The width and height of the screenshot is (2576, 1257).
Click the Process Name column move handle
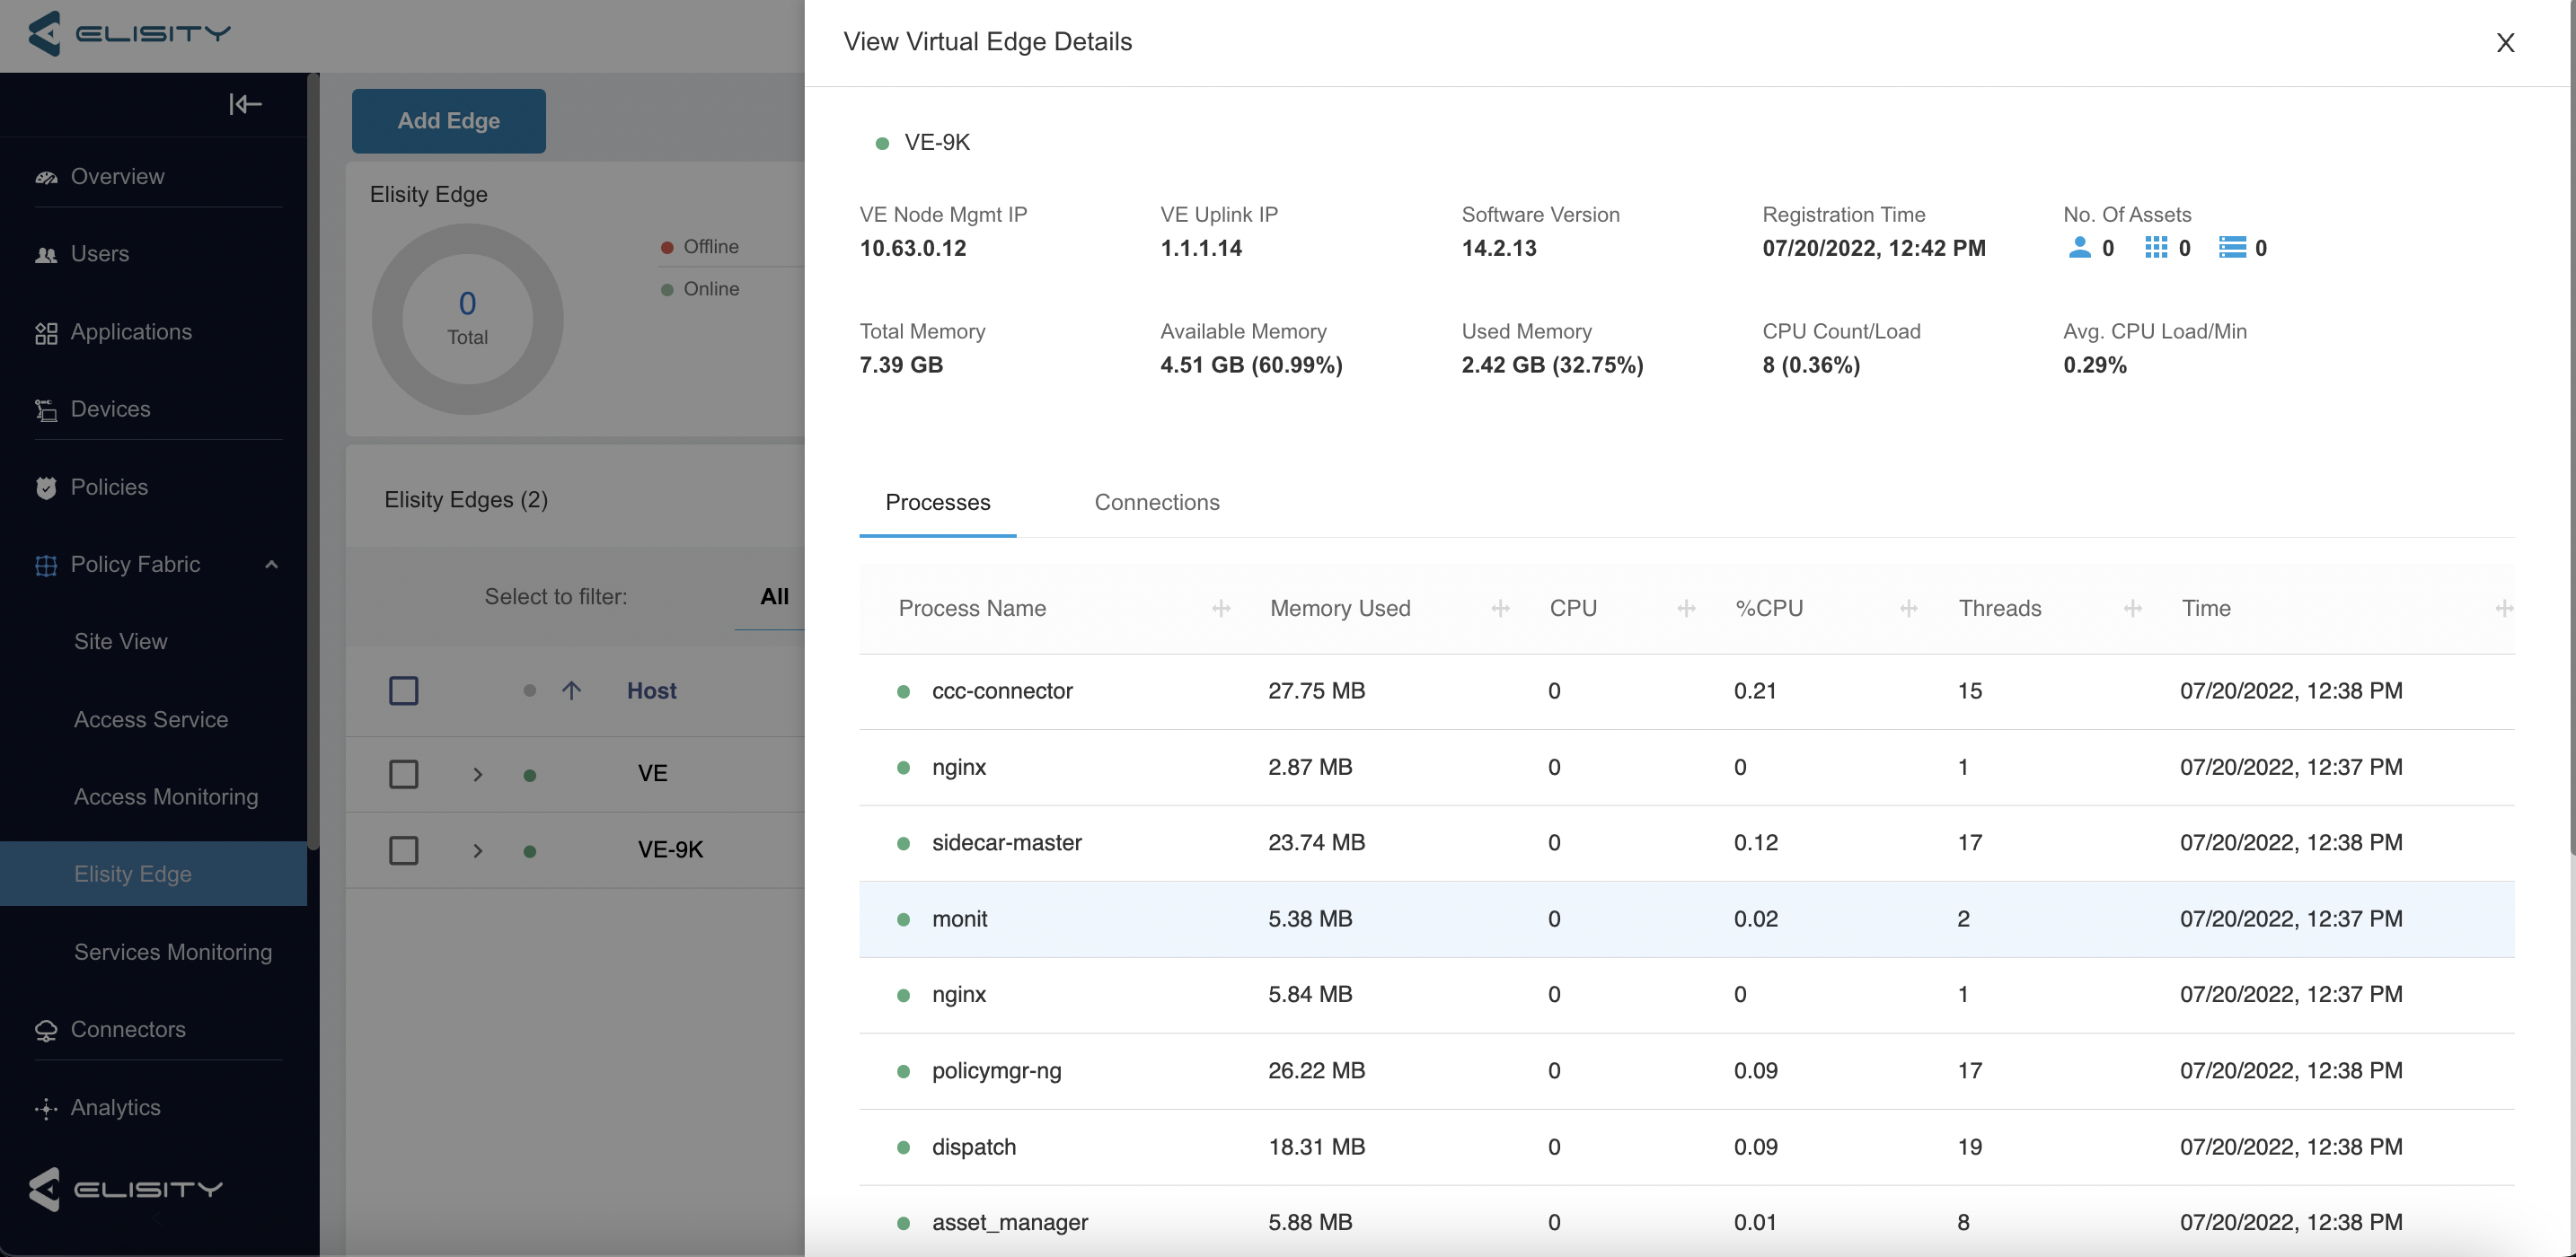coord(1221,608)
